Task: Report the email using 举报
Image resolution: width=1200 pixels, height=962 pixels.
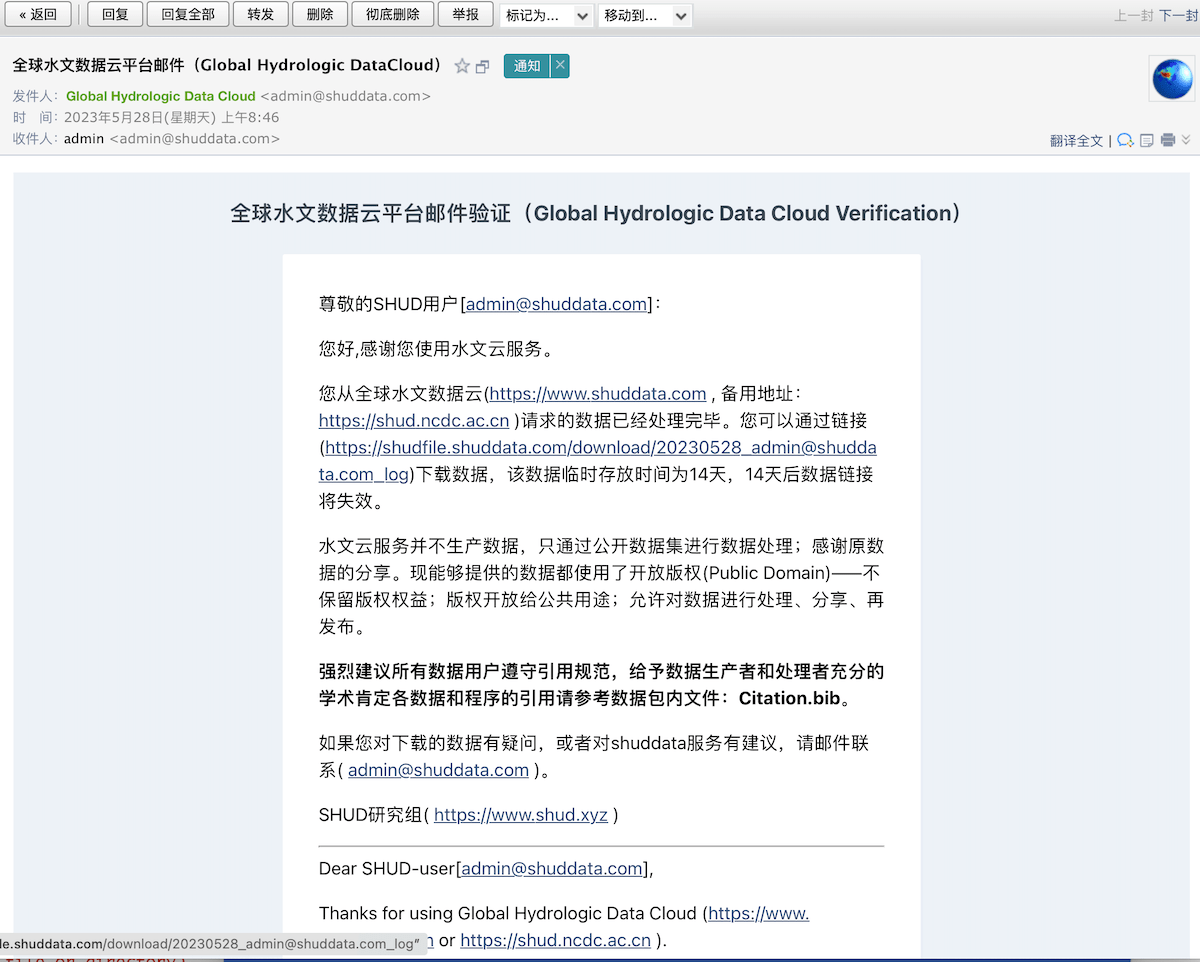Action: click(x=466, y=15)
